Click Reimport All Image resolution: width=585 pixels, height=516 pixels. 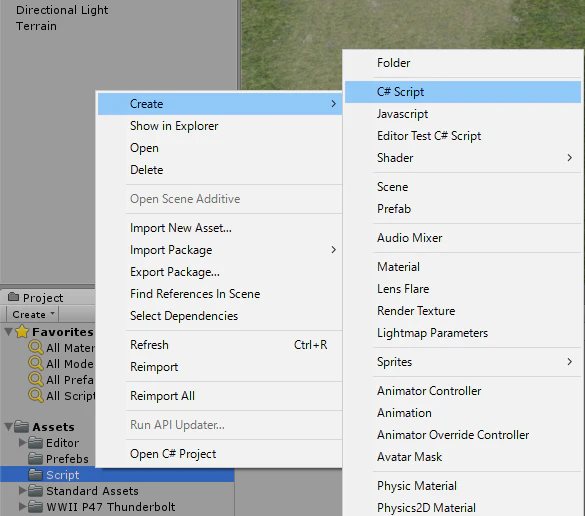(220, 396)
